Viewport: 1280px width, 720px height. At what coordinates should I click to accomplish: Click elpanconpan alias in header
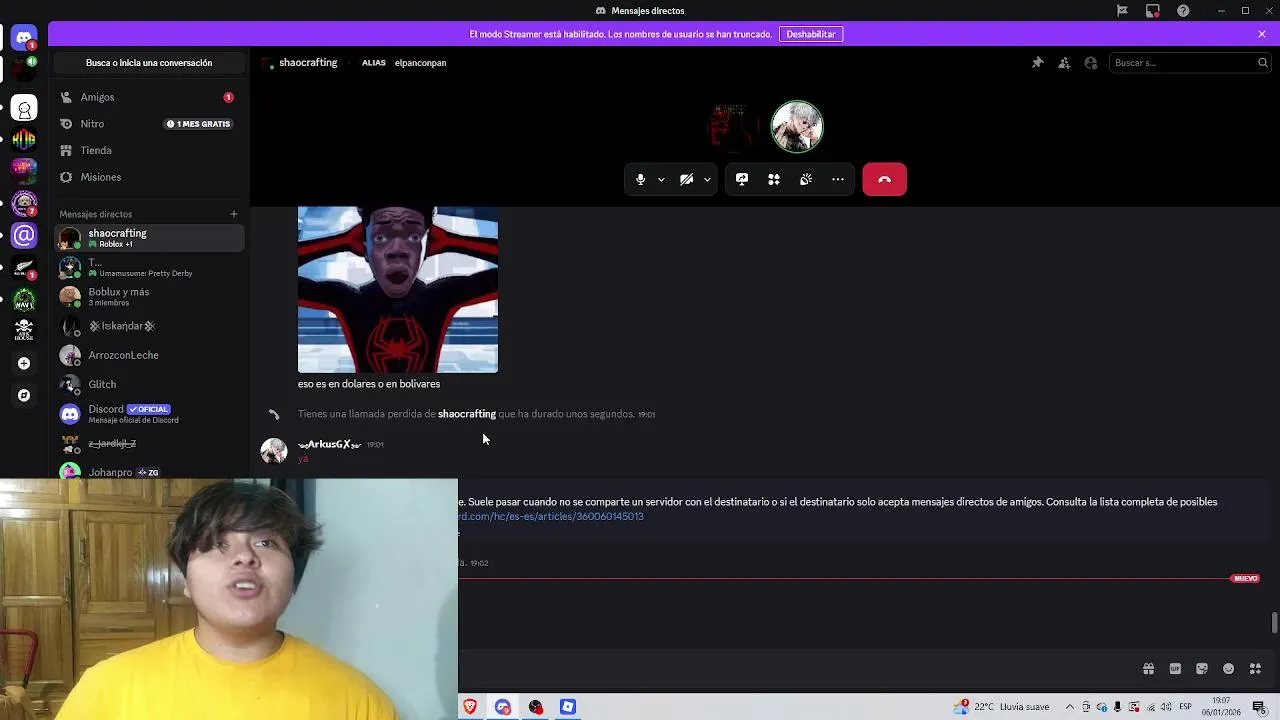coord(420,63)
